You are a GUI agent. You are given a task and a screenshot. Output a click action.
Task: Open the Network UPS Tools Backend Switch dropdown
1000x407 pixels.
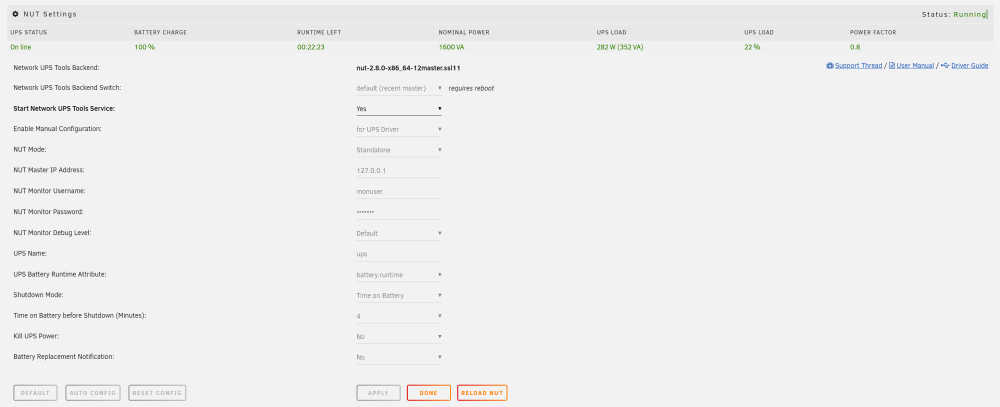(x=399, y=88)
